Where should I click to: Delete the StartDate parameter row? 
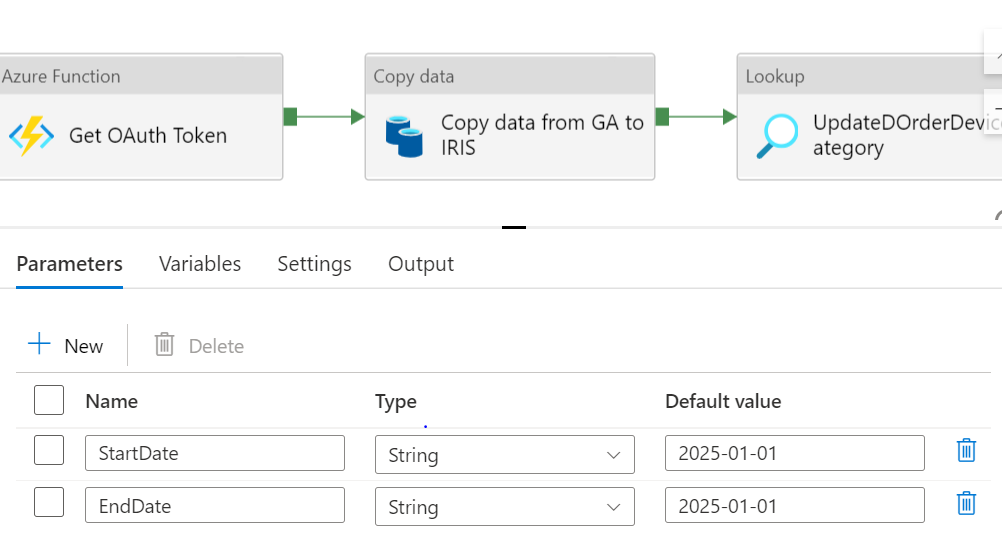966,451
